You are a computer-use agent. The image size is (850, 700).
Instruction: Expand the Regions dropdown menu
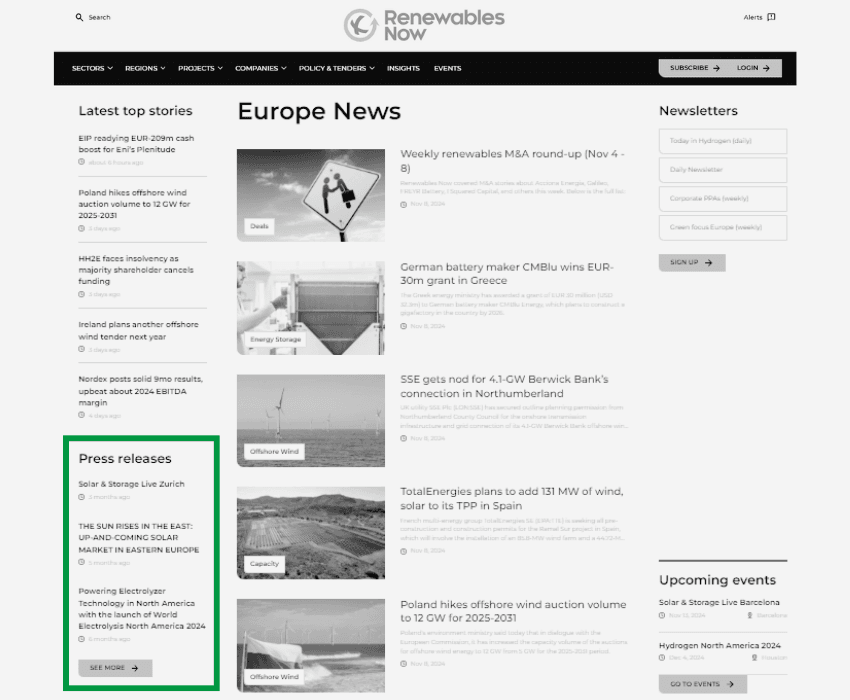coord(145,68)
